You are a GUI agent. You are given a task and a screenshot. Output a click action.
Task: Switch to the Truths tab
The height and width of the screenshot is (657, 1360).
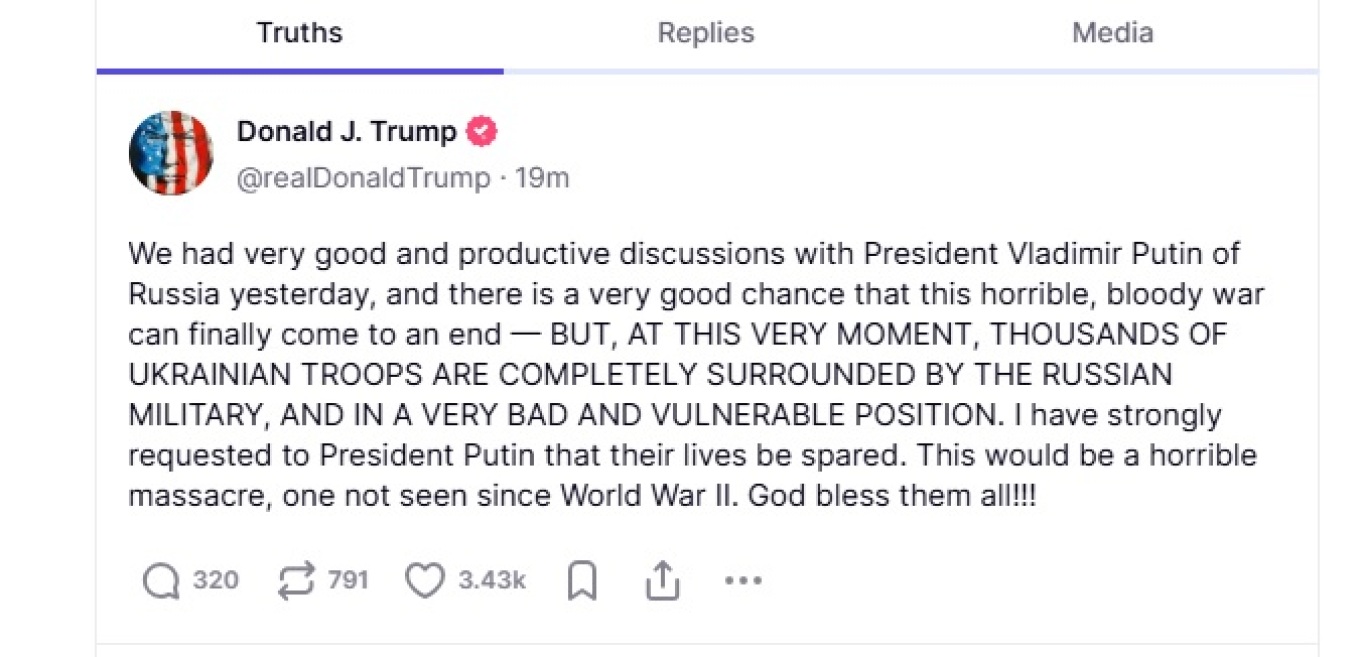point(299,33)
